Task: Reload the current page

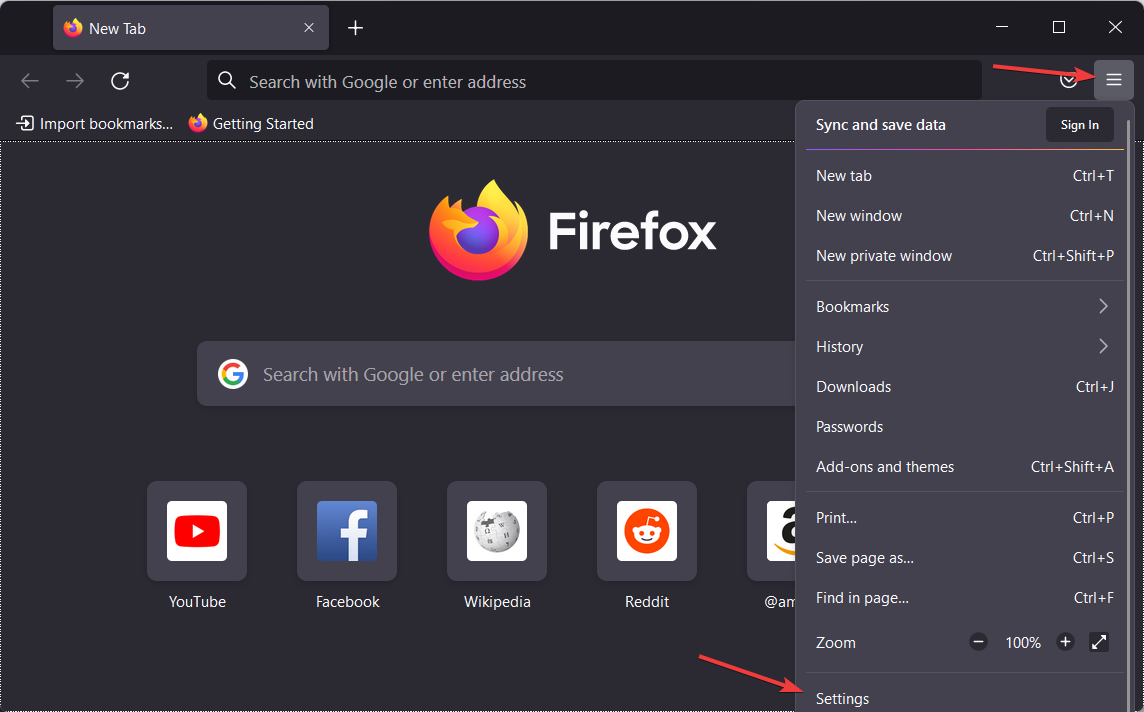Action: (x=120, y=80)
